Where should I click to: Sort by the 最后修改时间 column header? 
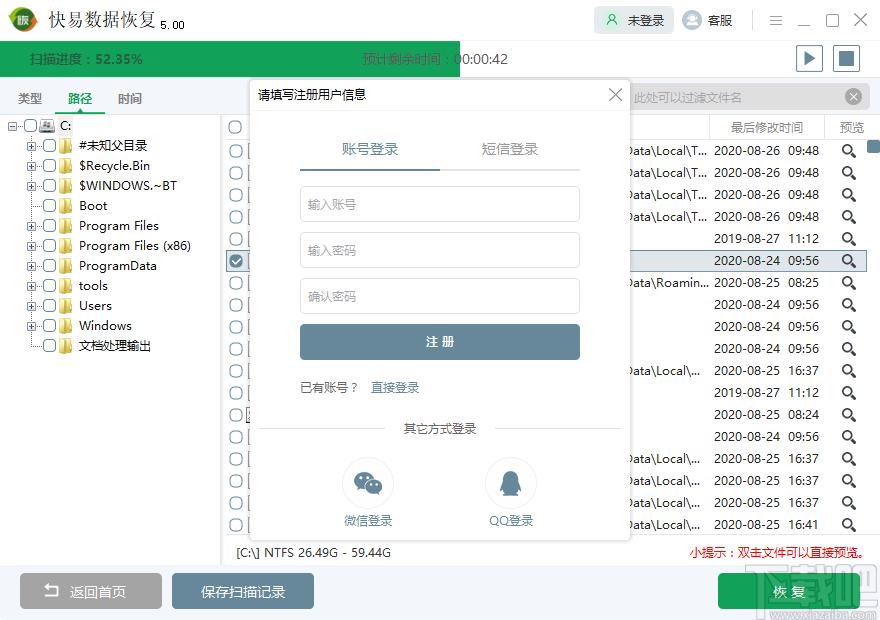(767, 127)
